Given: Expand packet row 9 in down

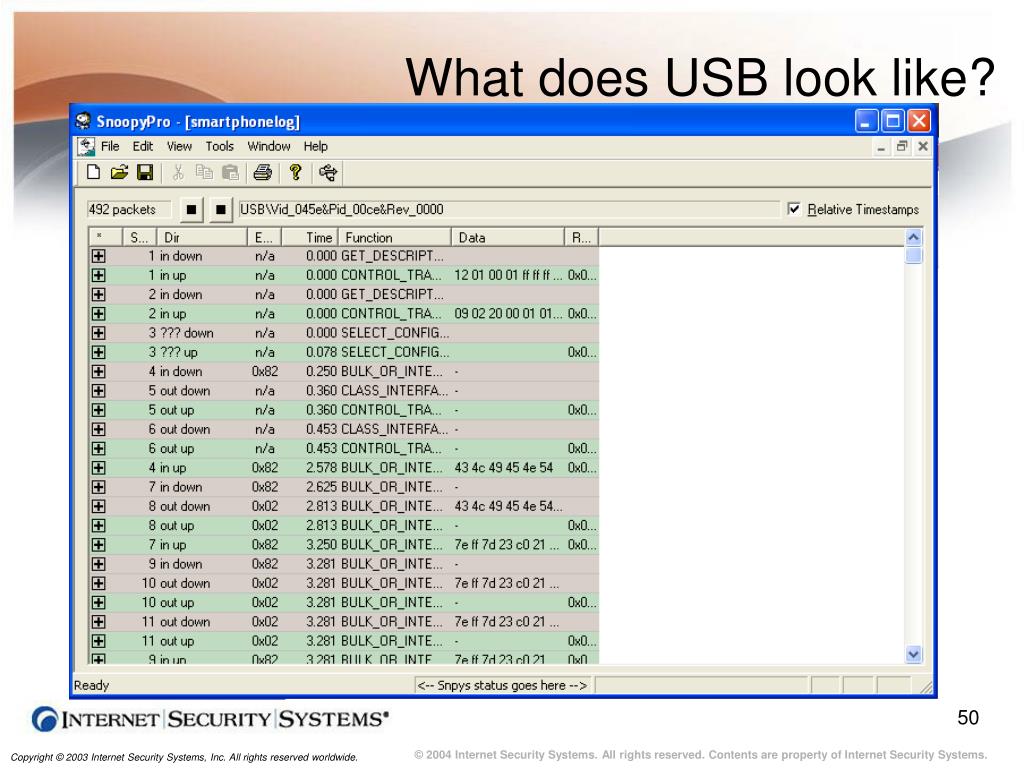Looking at the screenshot, I should (x=99, y=564).
